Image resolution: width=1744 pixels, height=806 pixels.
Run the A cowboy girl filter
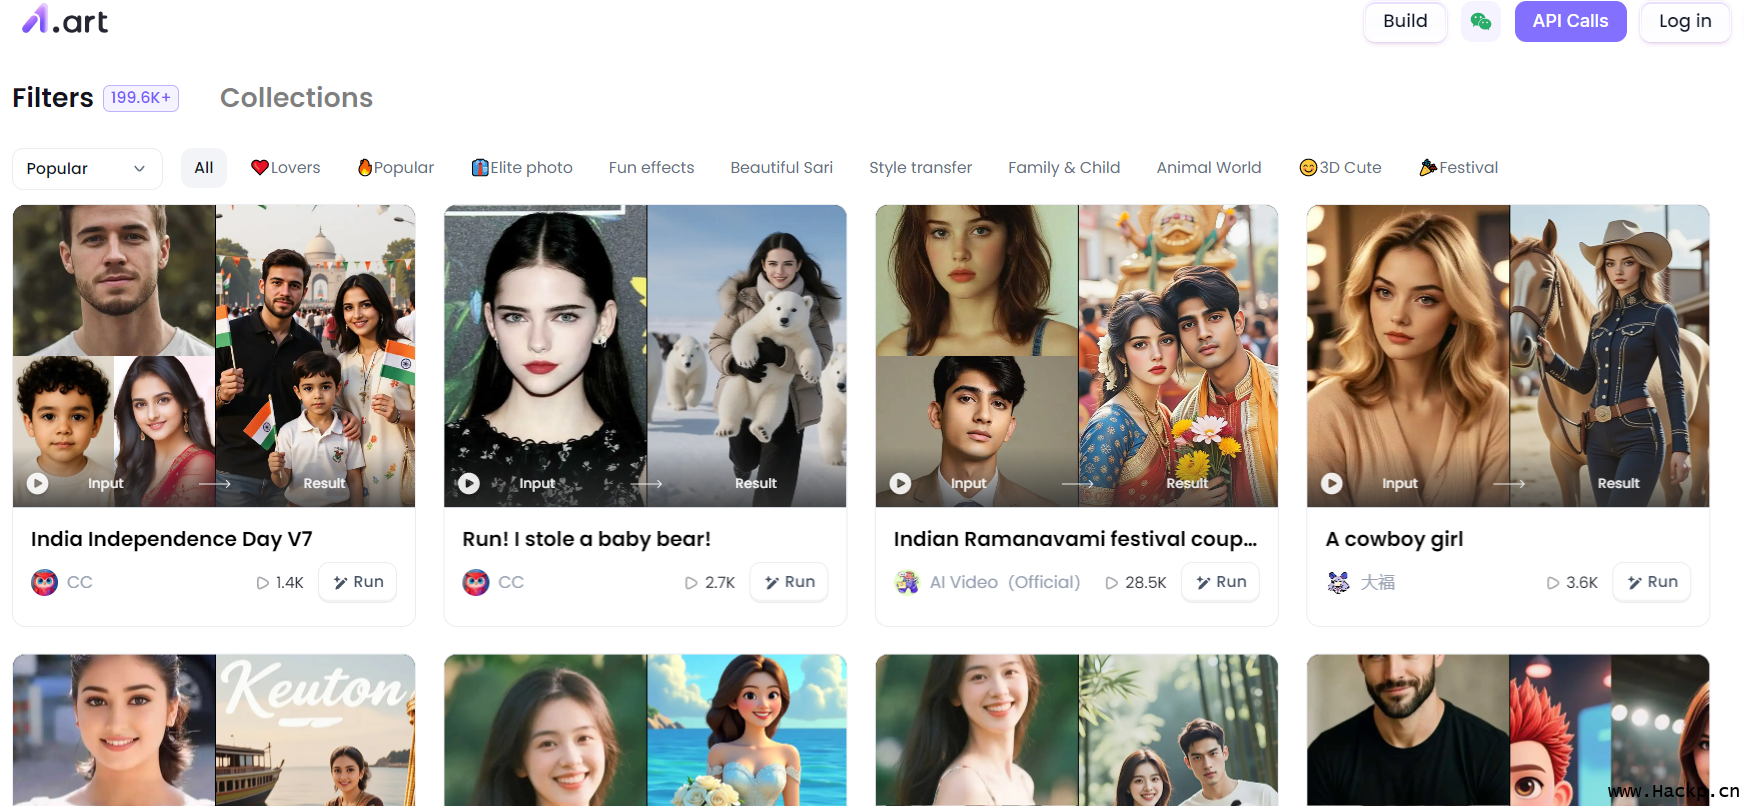[1651, 582]
